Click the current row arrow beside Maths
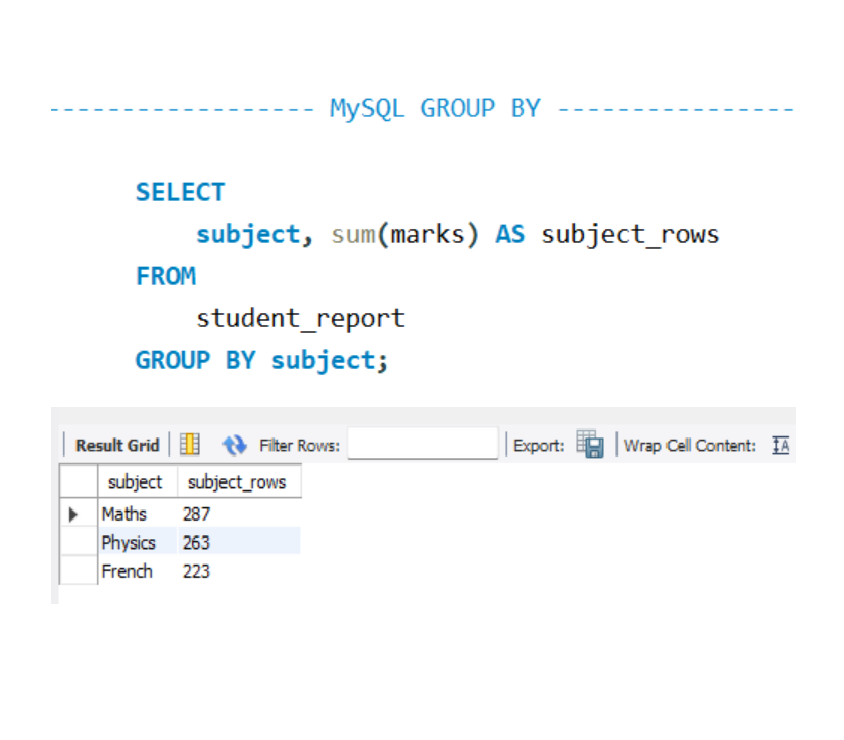 73,514
